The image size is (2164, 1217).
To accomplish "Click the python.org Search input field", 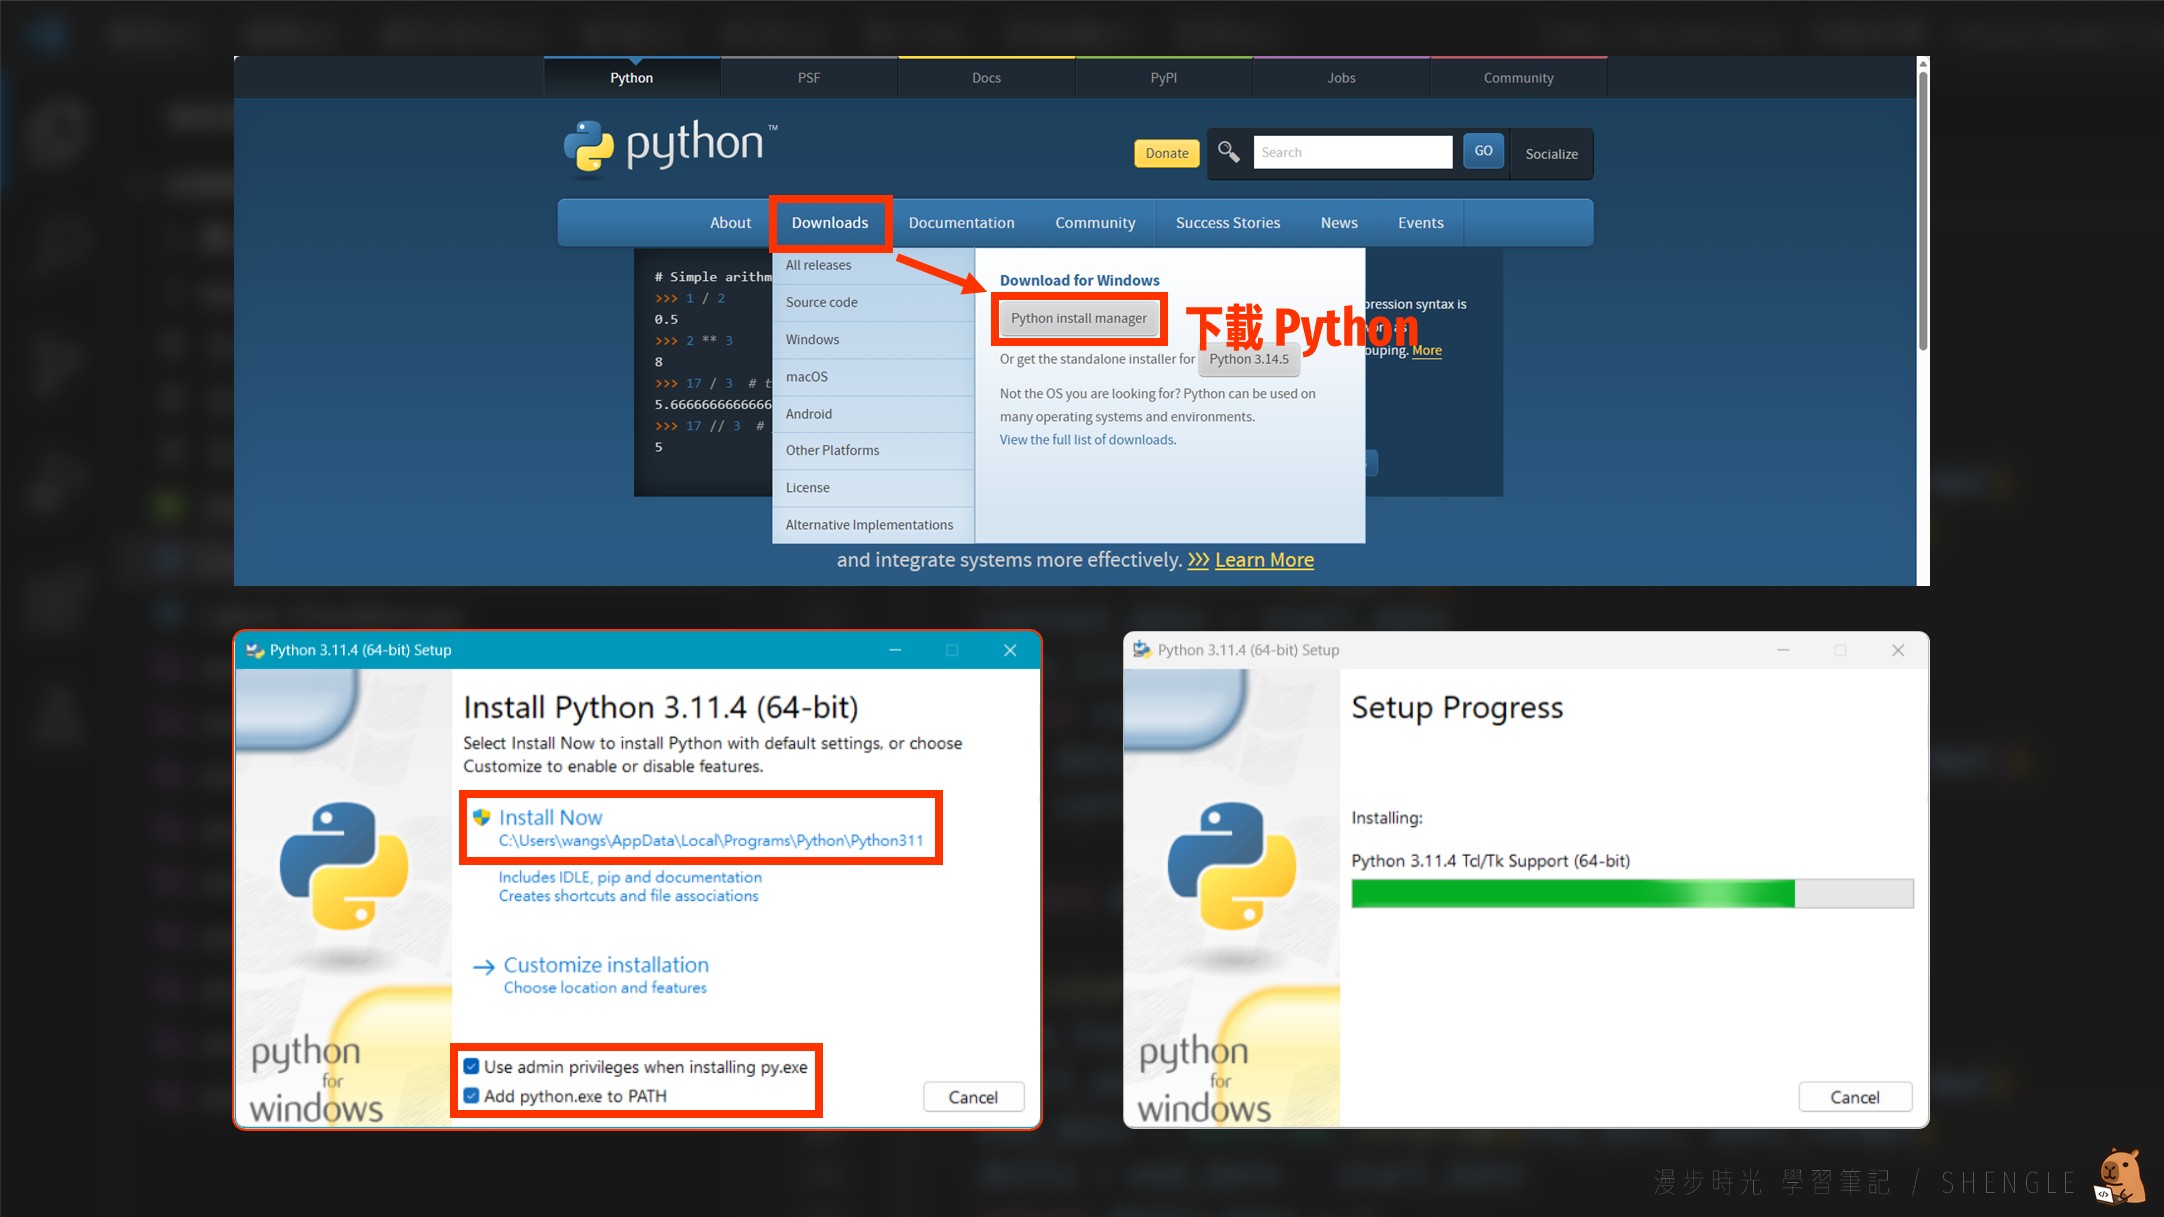I will pos(1352,152).
